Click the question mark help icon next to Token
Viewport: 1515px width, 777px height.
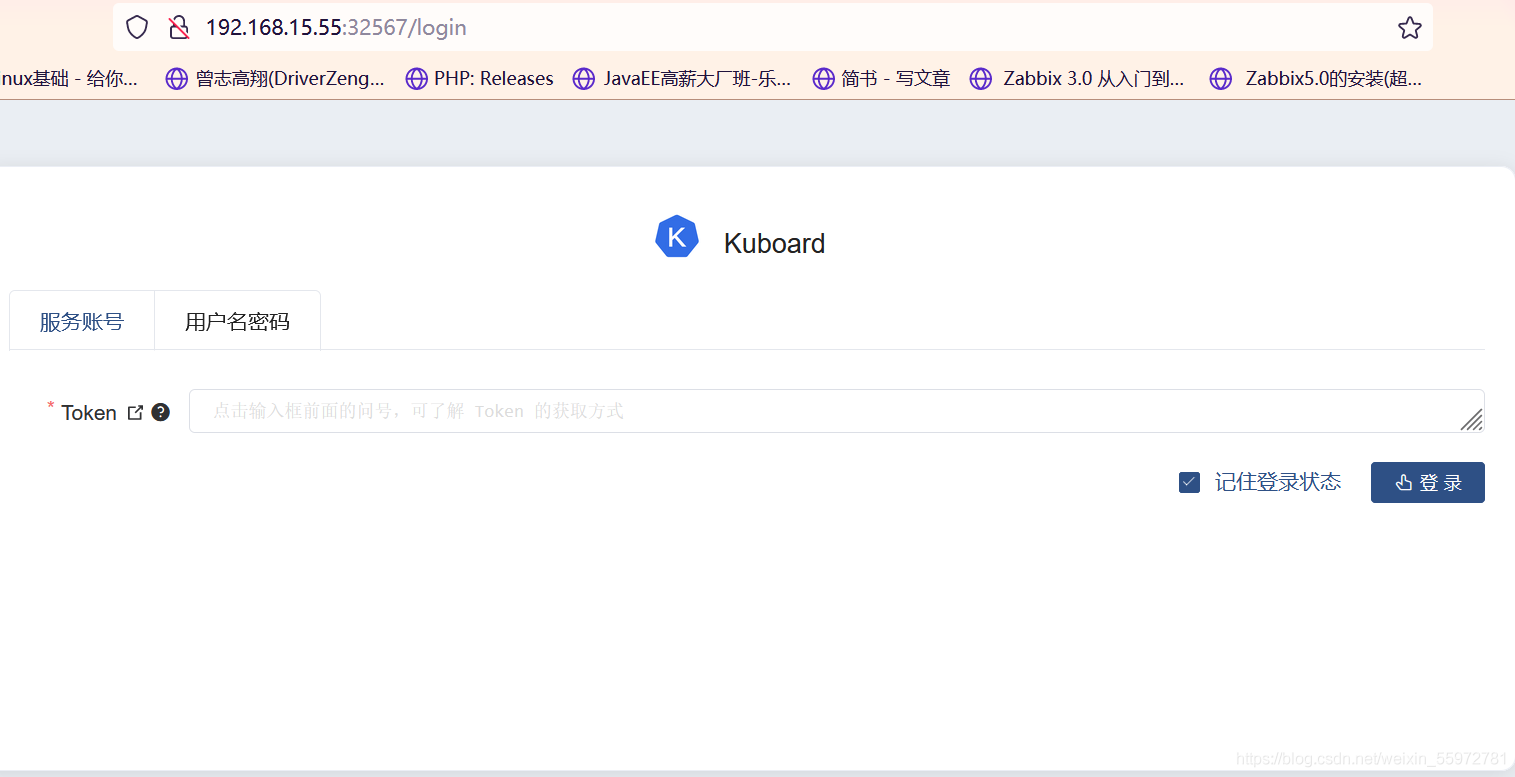tap(160, 412)
